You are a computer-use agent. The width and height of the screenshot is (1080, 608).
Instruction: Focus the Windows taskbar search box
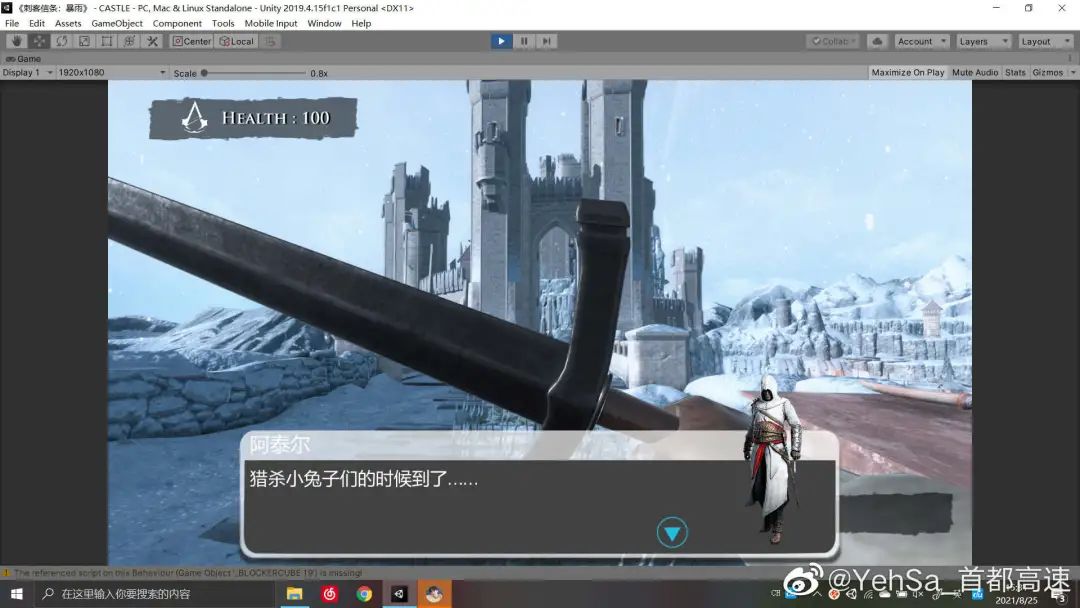[x=154, y=594]
